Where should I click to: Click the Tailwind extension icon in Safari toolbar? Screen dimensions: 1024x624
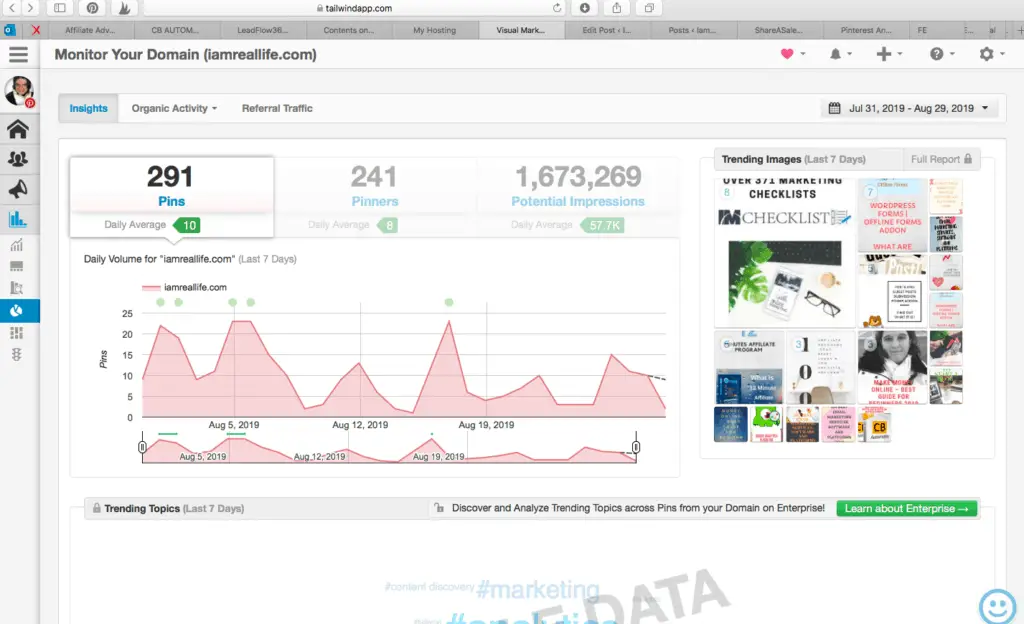coord(124,8)
